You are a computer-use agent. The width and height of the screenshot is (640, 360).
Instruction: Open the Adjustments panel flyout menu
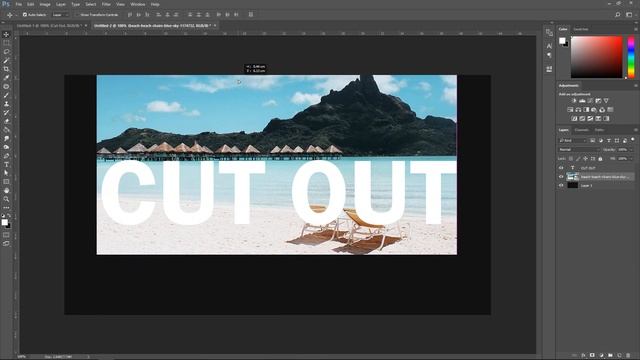(x=636, y=85)
